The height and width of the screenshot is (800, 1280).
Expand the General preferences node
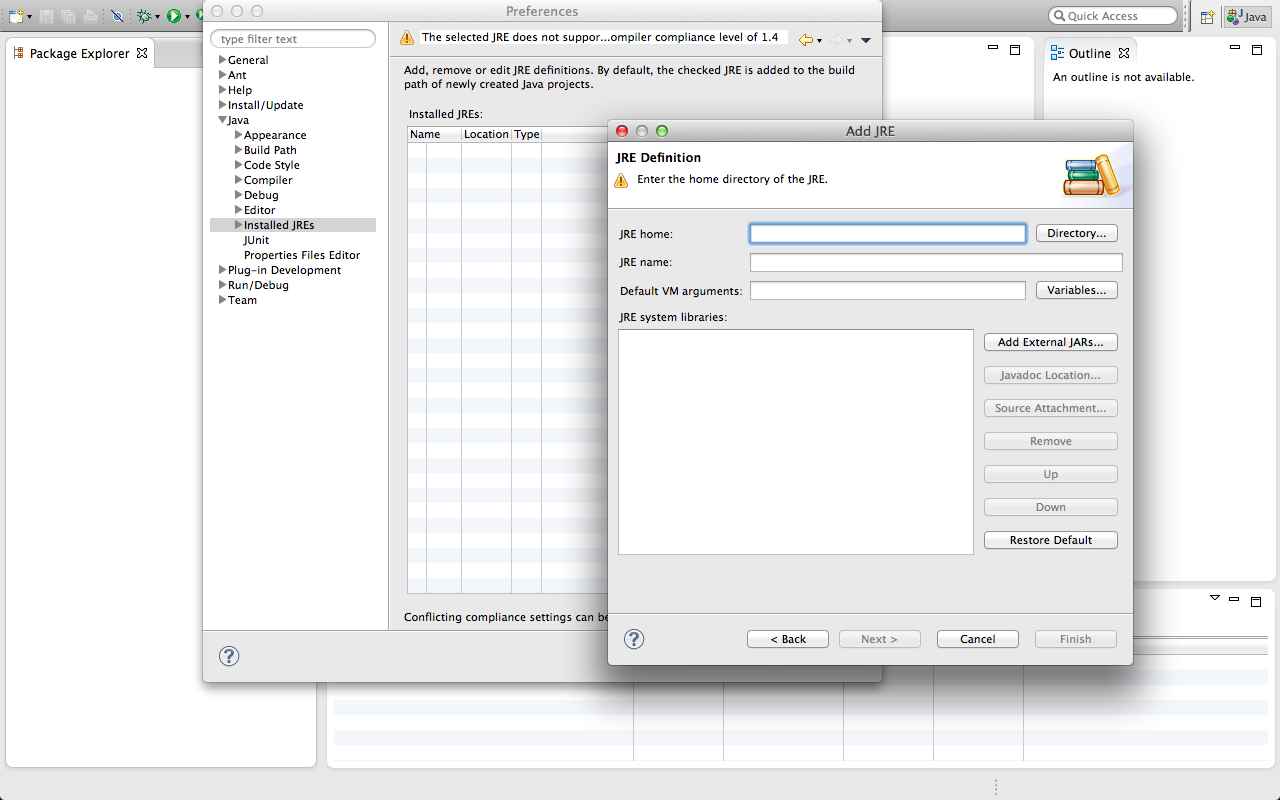pos(223,60)
